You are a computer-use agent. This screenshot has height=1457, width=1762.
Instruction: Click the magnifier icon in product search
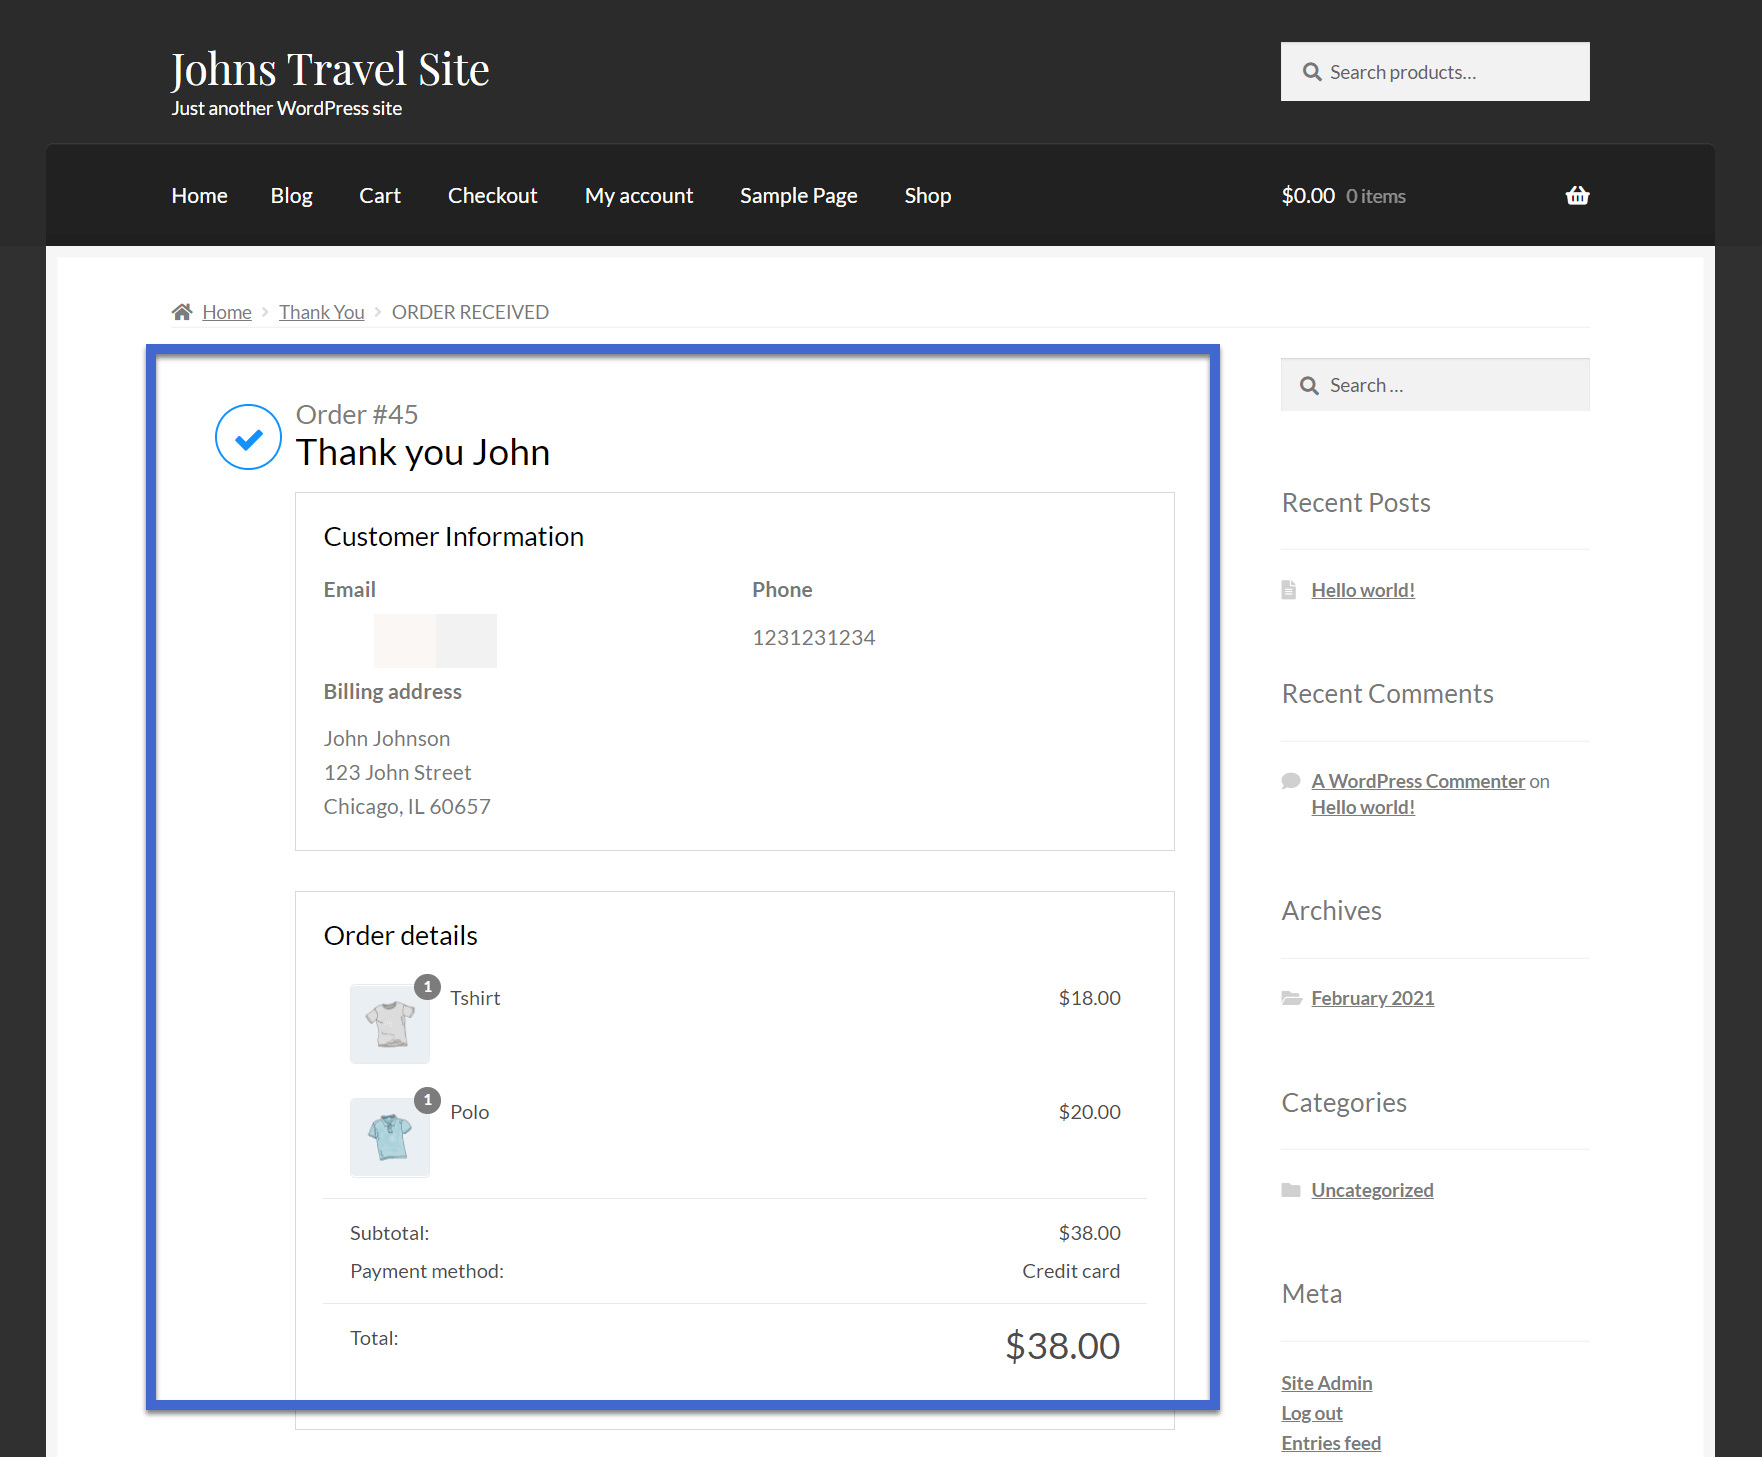click(x=1312, y=72)
